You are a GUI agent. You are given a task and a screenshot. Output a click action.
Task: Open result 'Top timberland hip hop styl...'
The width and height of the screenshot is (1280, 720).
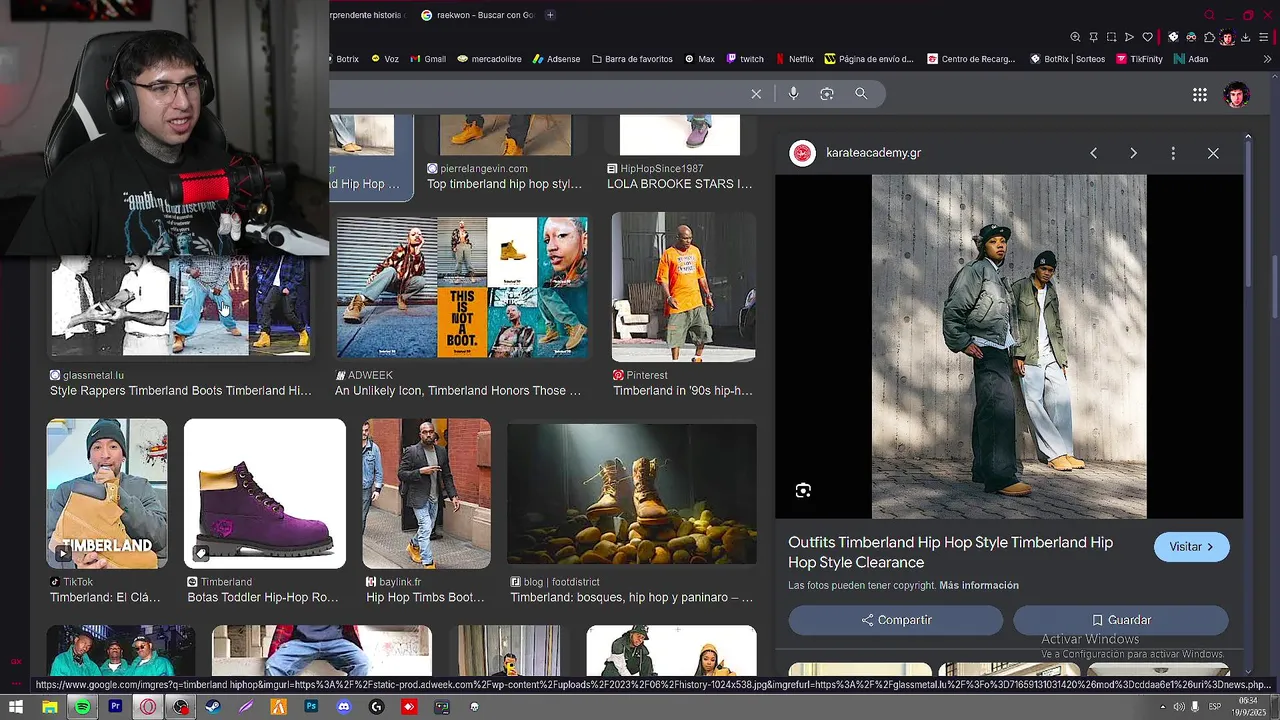coord(504,184)
